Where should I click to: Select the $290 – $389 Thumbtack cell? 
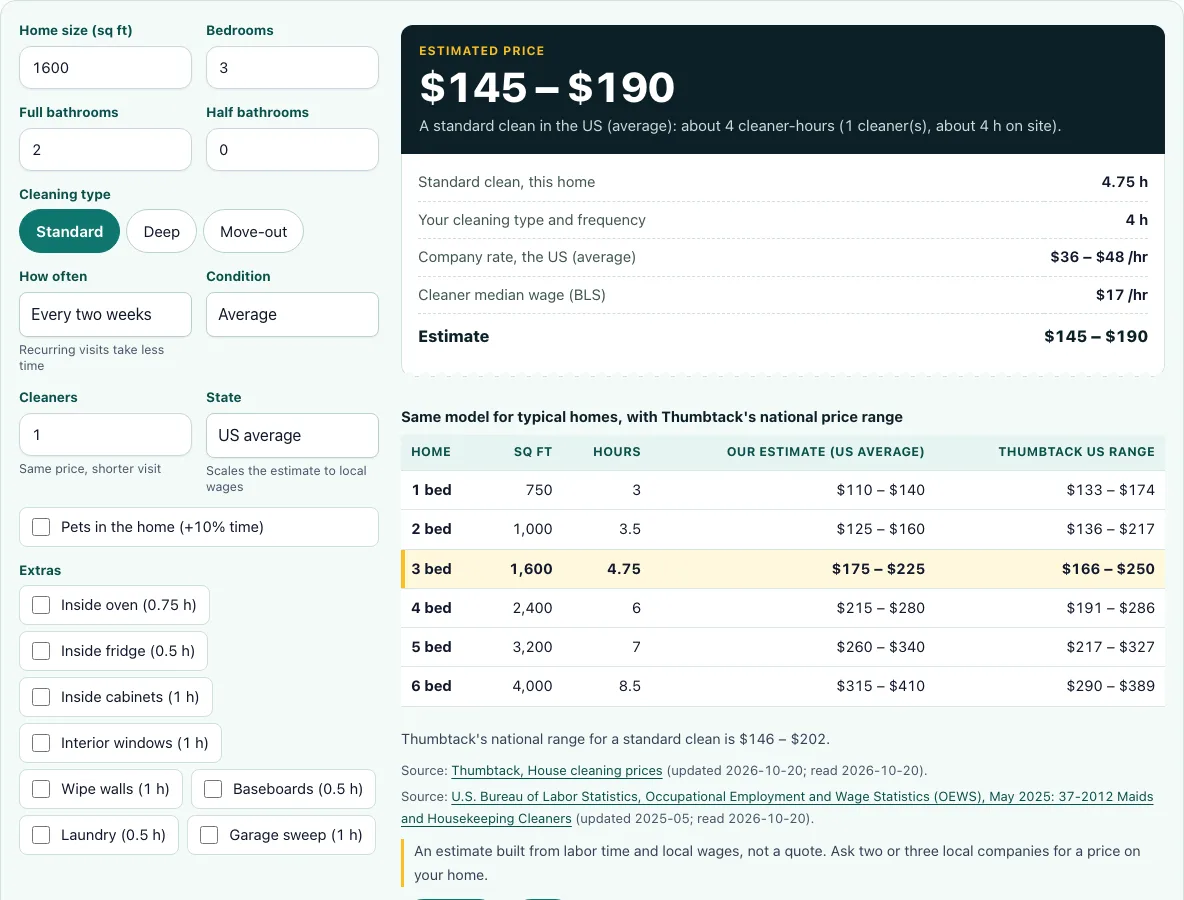pyautogui.click(x=1110, y=686)
